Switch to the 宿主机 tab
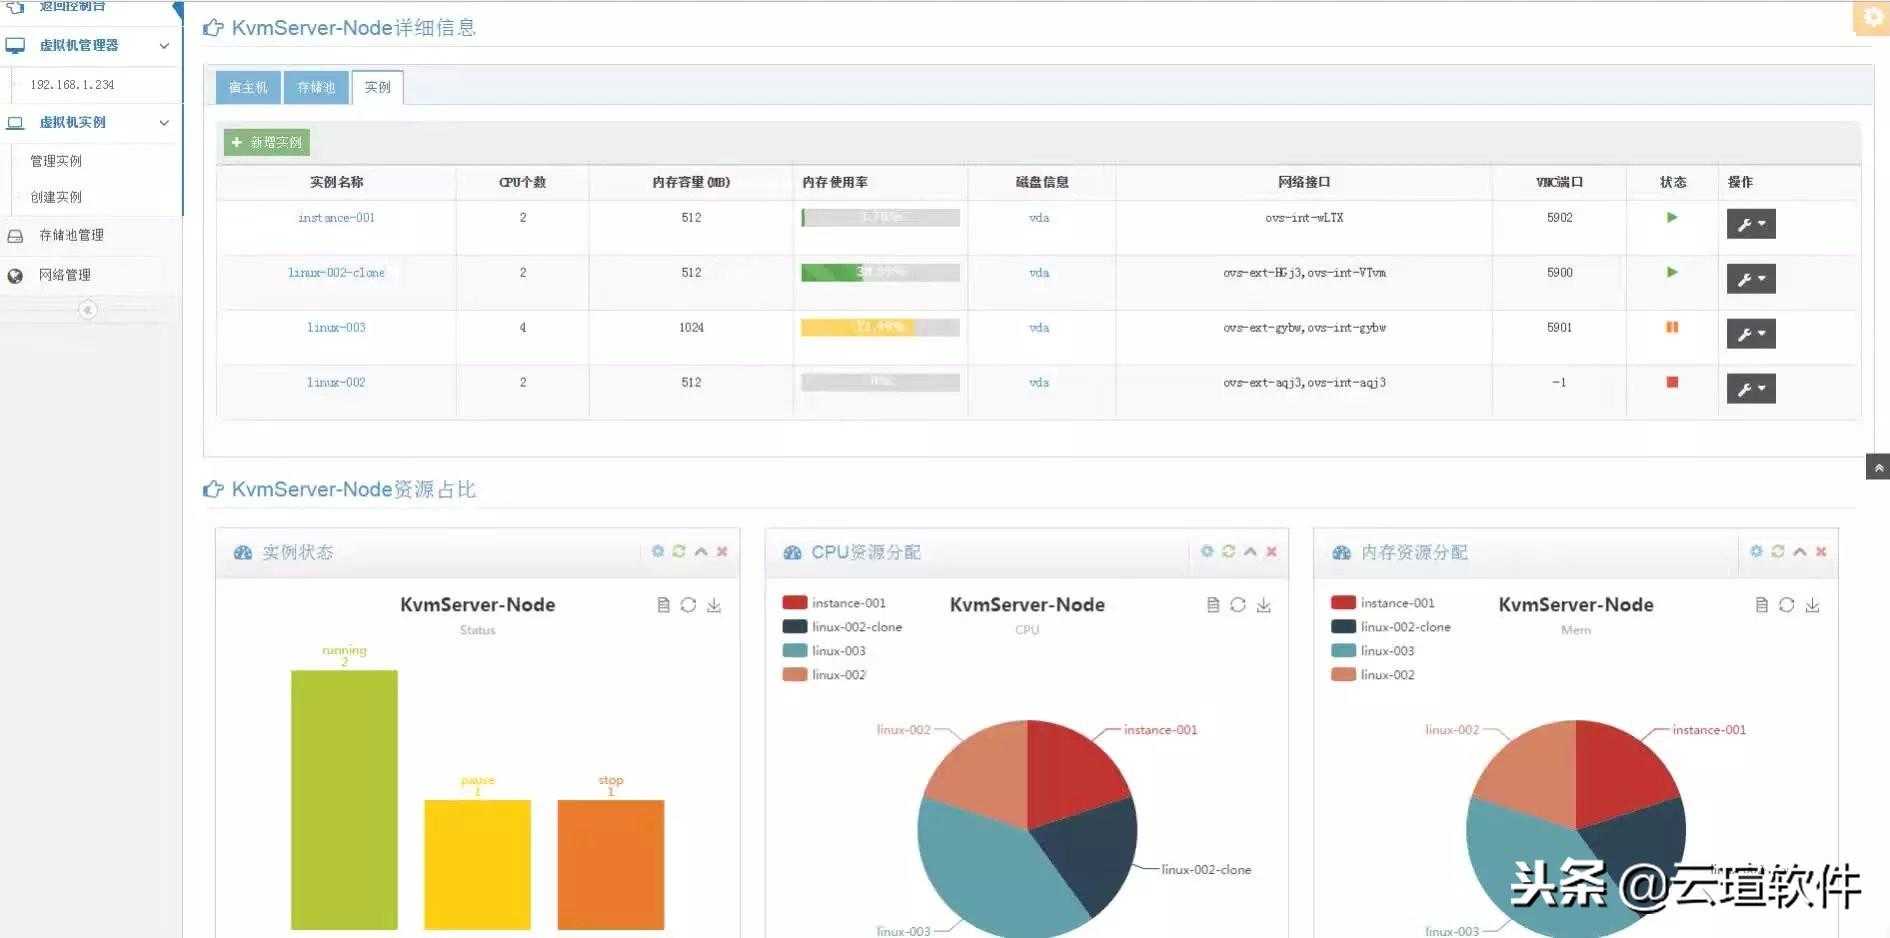Screen dimensions: 1890x938 248,88
